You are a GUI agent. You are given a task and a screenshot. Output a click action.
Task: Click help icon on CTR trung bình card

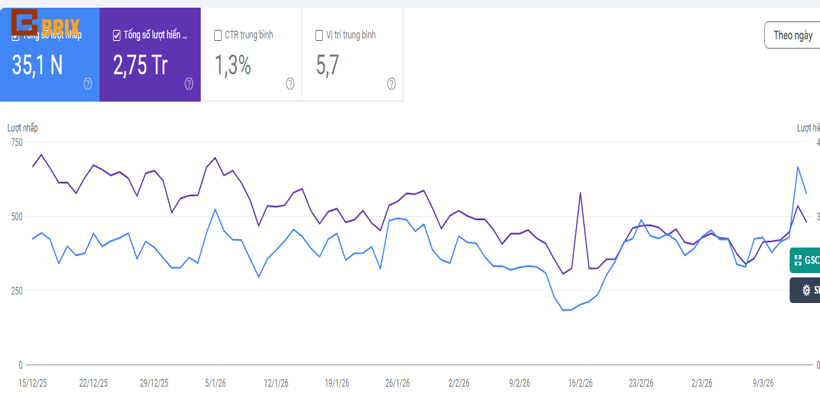click(290, 84)
